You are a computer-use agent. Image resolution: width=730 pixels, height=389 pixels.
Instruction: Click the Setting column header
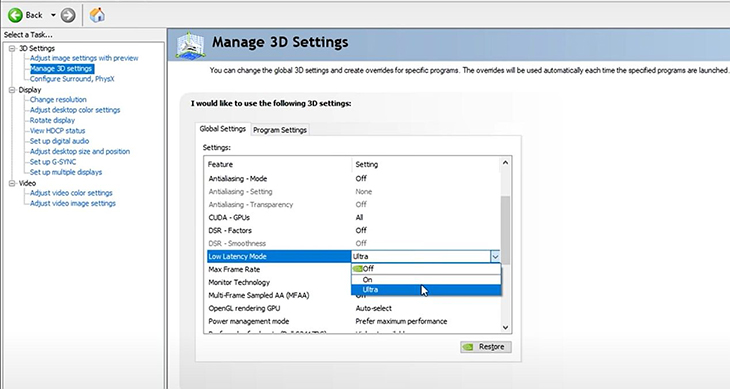coord(426,164)
